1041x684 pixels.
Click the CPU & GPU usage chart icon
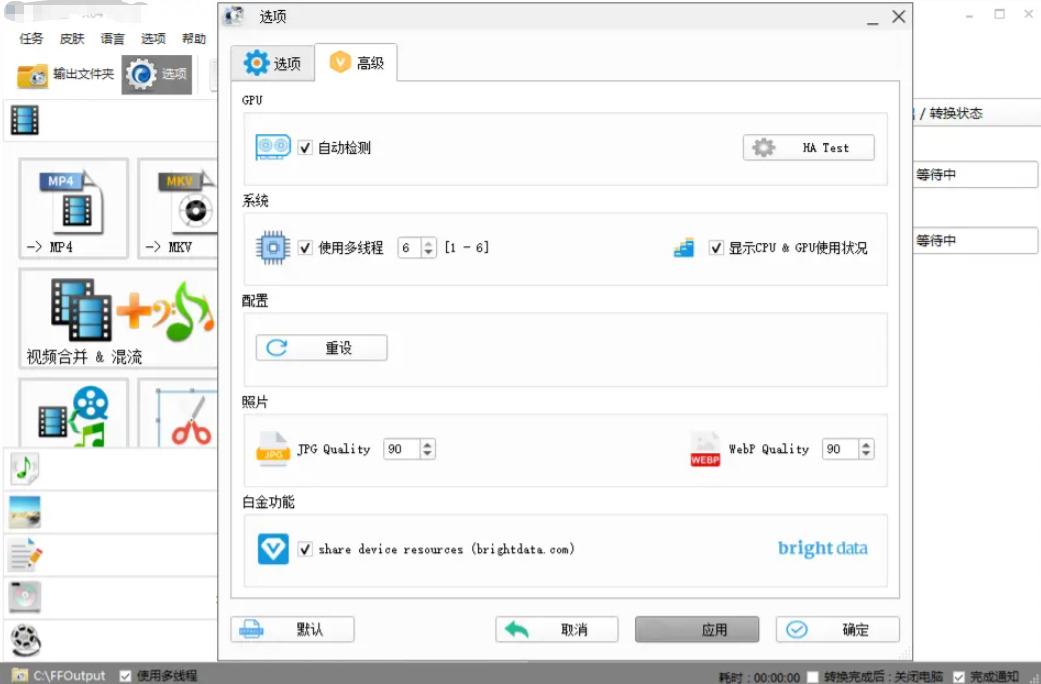[684, 248]
